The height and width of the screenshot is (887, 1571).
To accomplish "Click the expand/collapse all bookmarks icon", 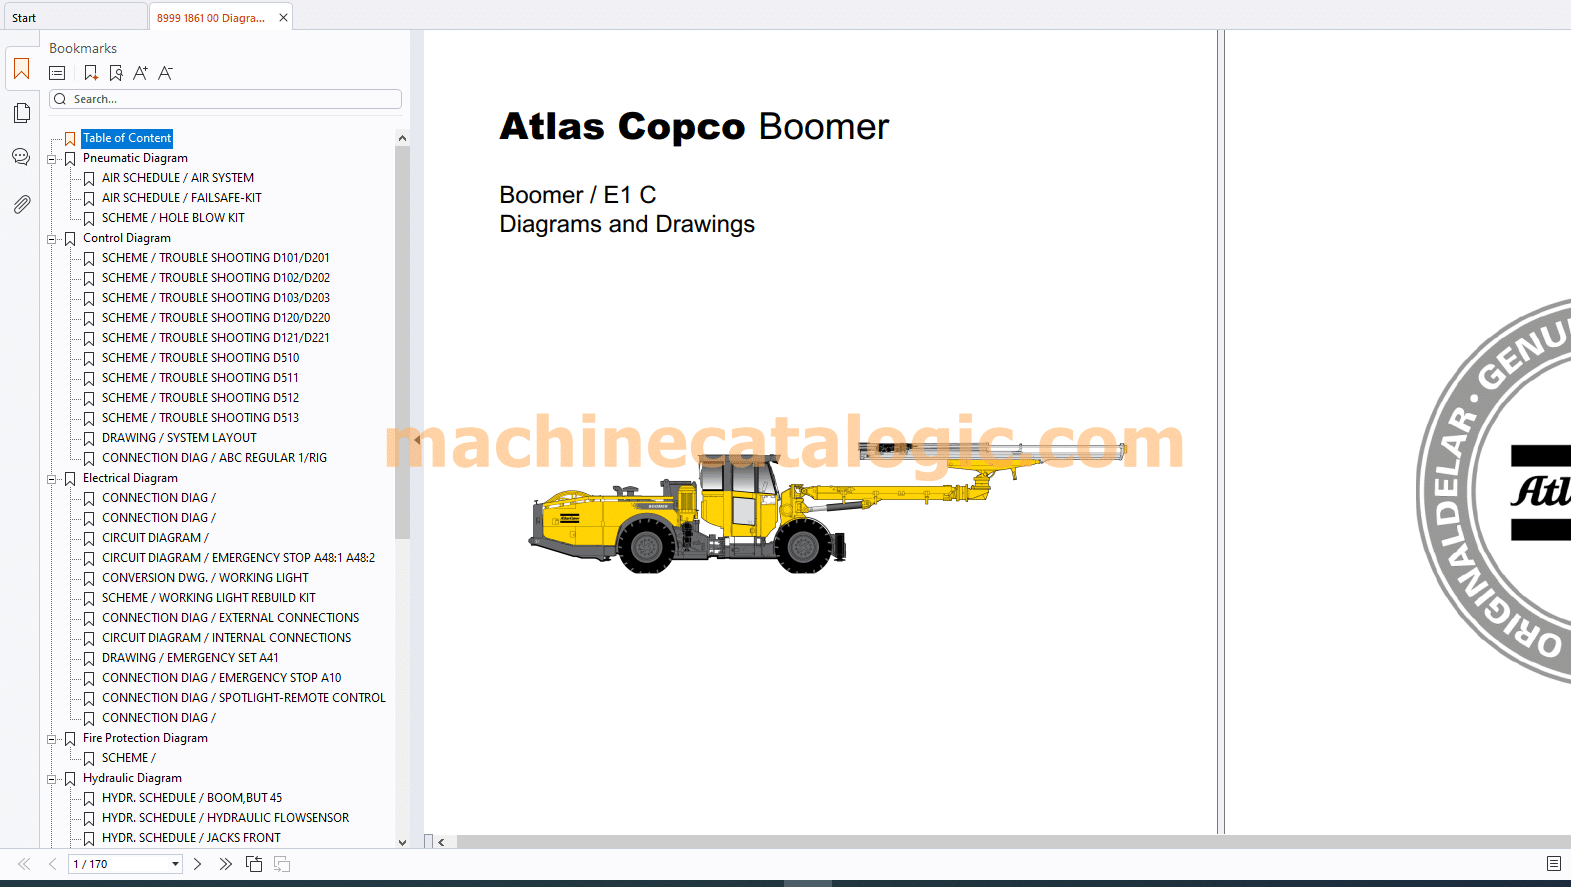I will 57,73.
